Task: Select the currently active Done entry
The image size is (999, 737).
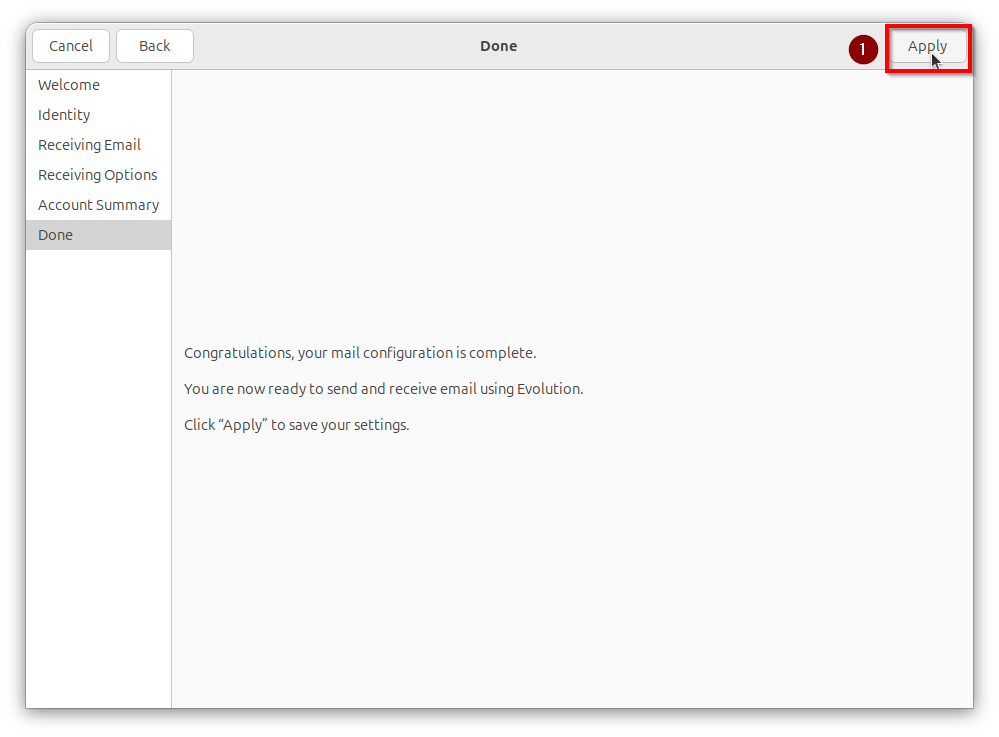Action: coord(55,235)
